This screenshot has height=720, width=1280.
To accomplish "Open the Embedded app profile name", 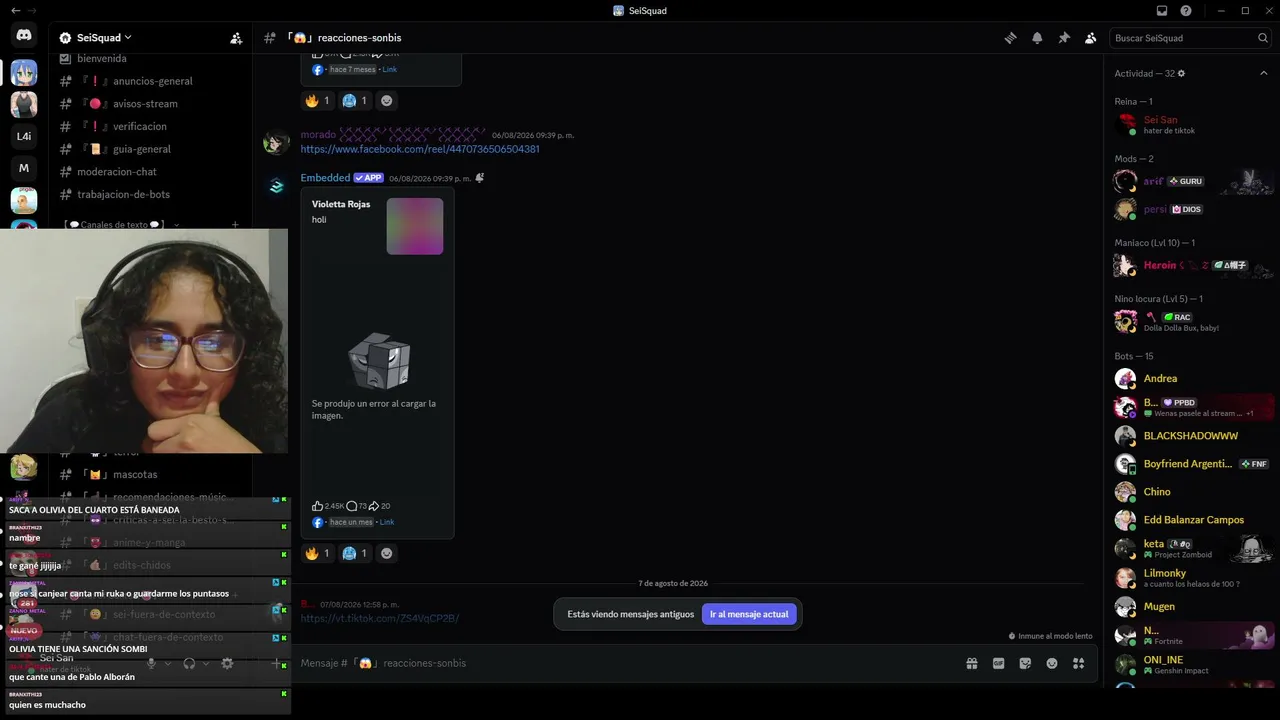I will 325,178.
